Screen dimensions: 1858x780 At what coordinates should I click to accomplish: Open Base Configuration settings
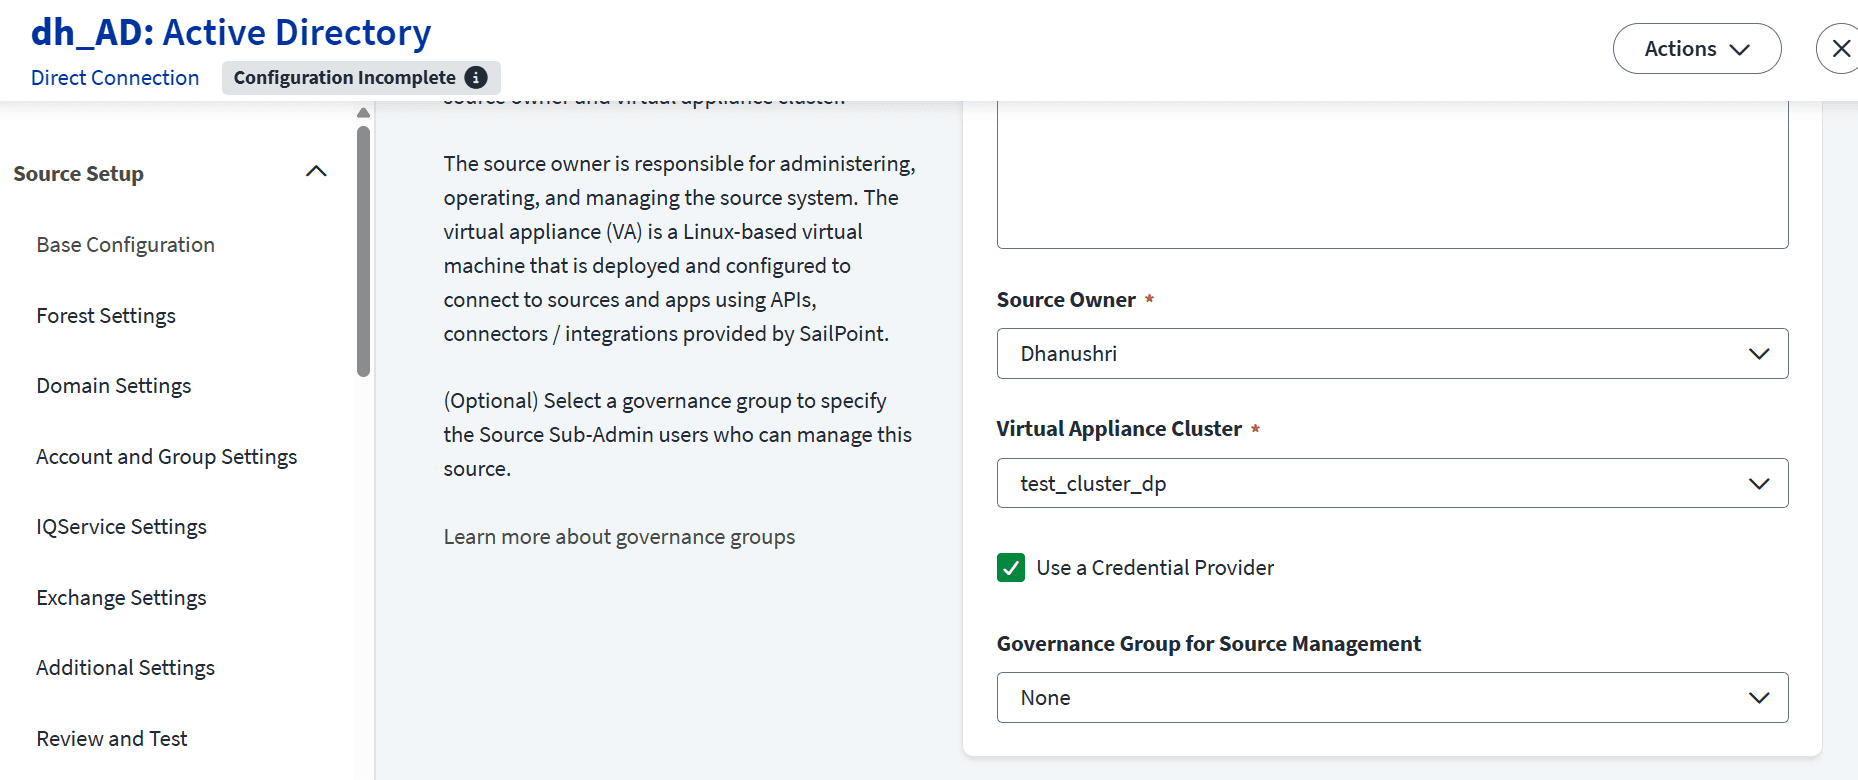click(126, 245)
